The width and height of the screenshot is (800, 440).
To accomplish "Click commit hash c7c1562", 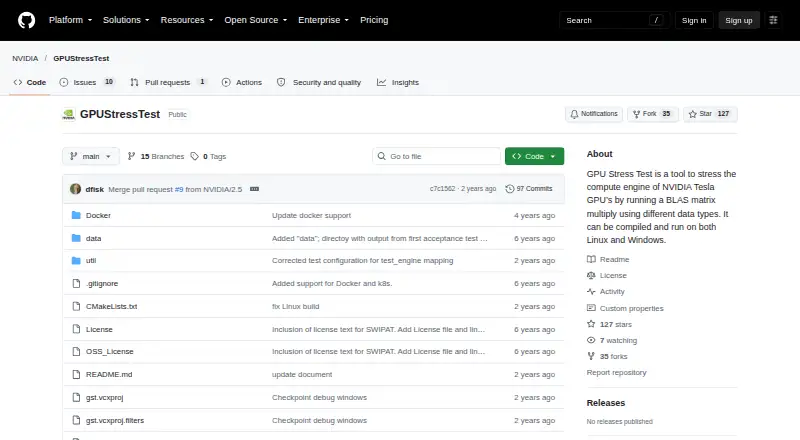I will 442,189.
